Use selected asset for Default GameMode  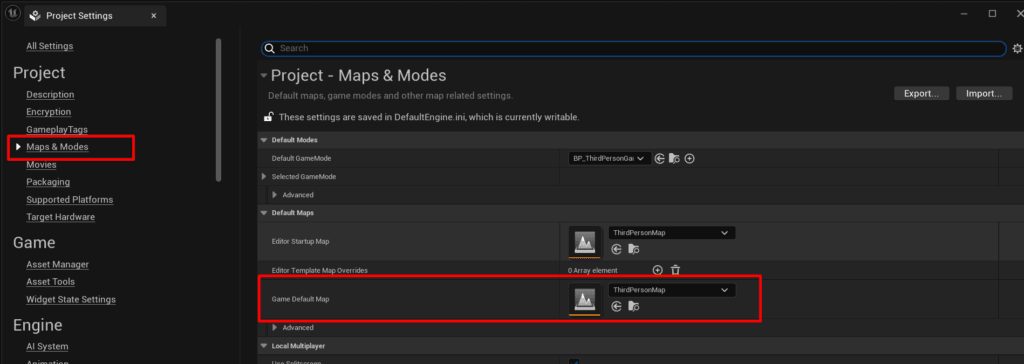[660, 159]
